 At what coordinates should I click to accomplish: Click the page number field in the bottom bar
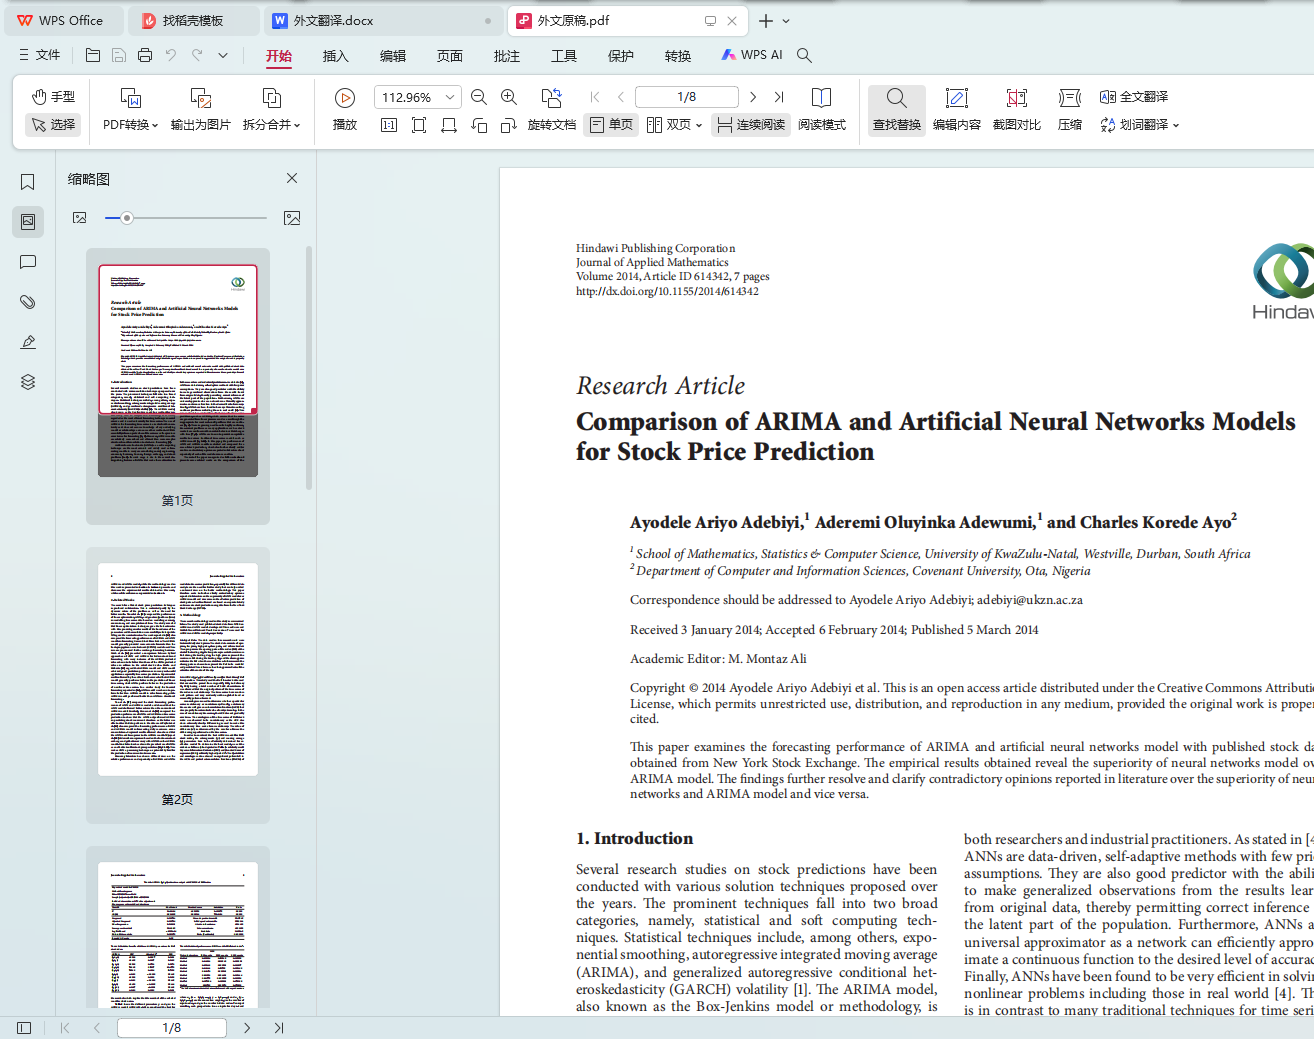[x=172, y=1028]
